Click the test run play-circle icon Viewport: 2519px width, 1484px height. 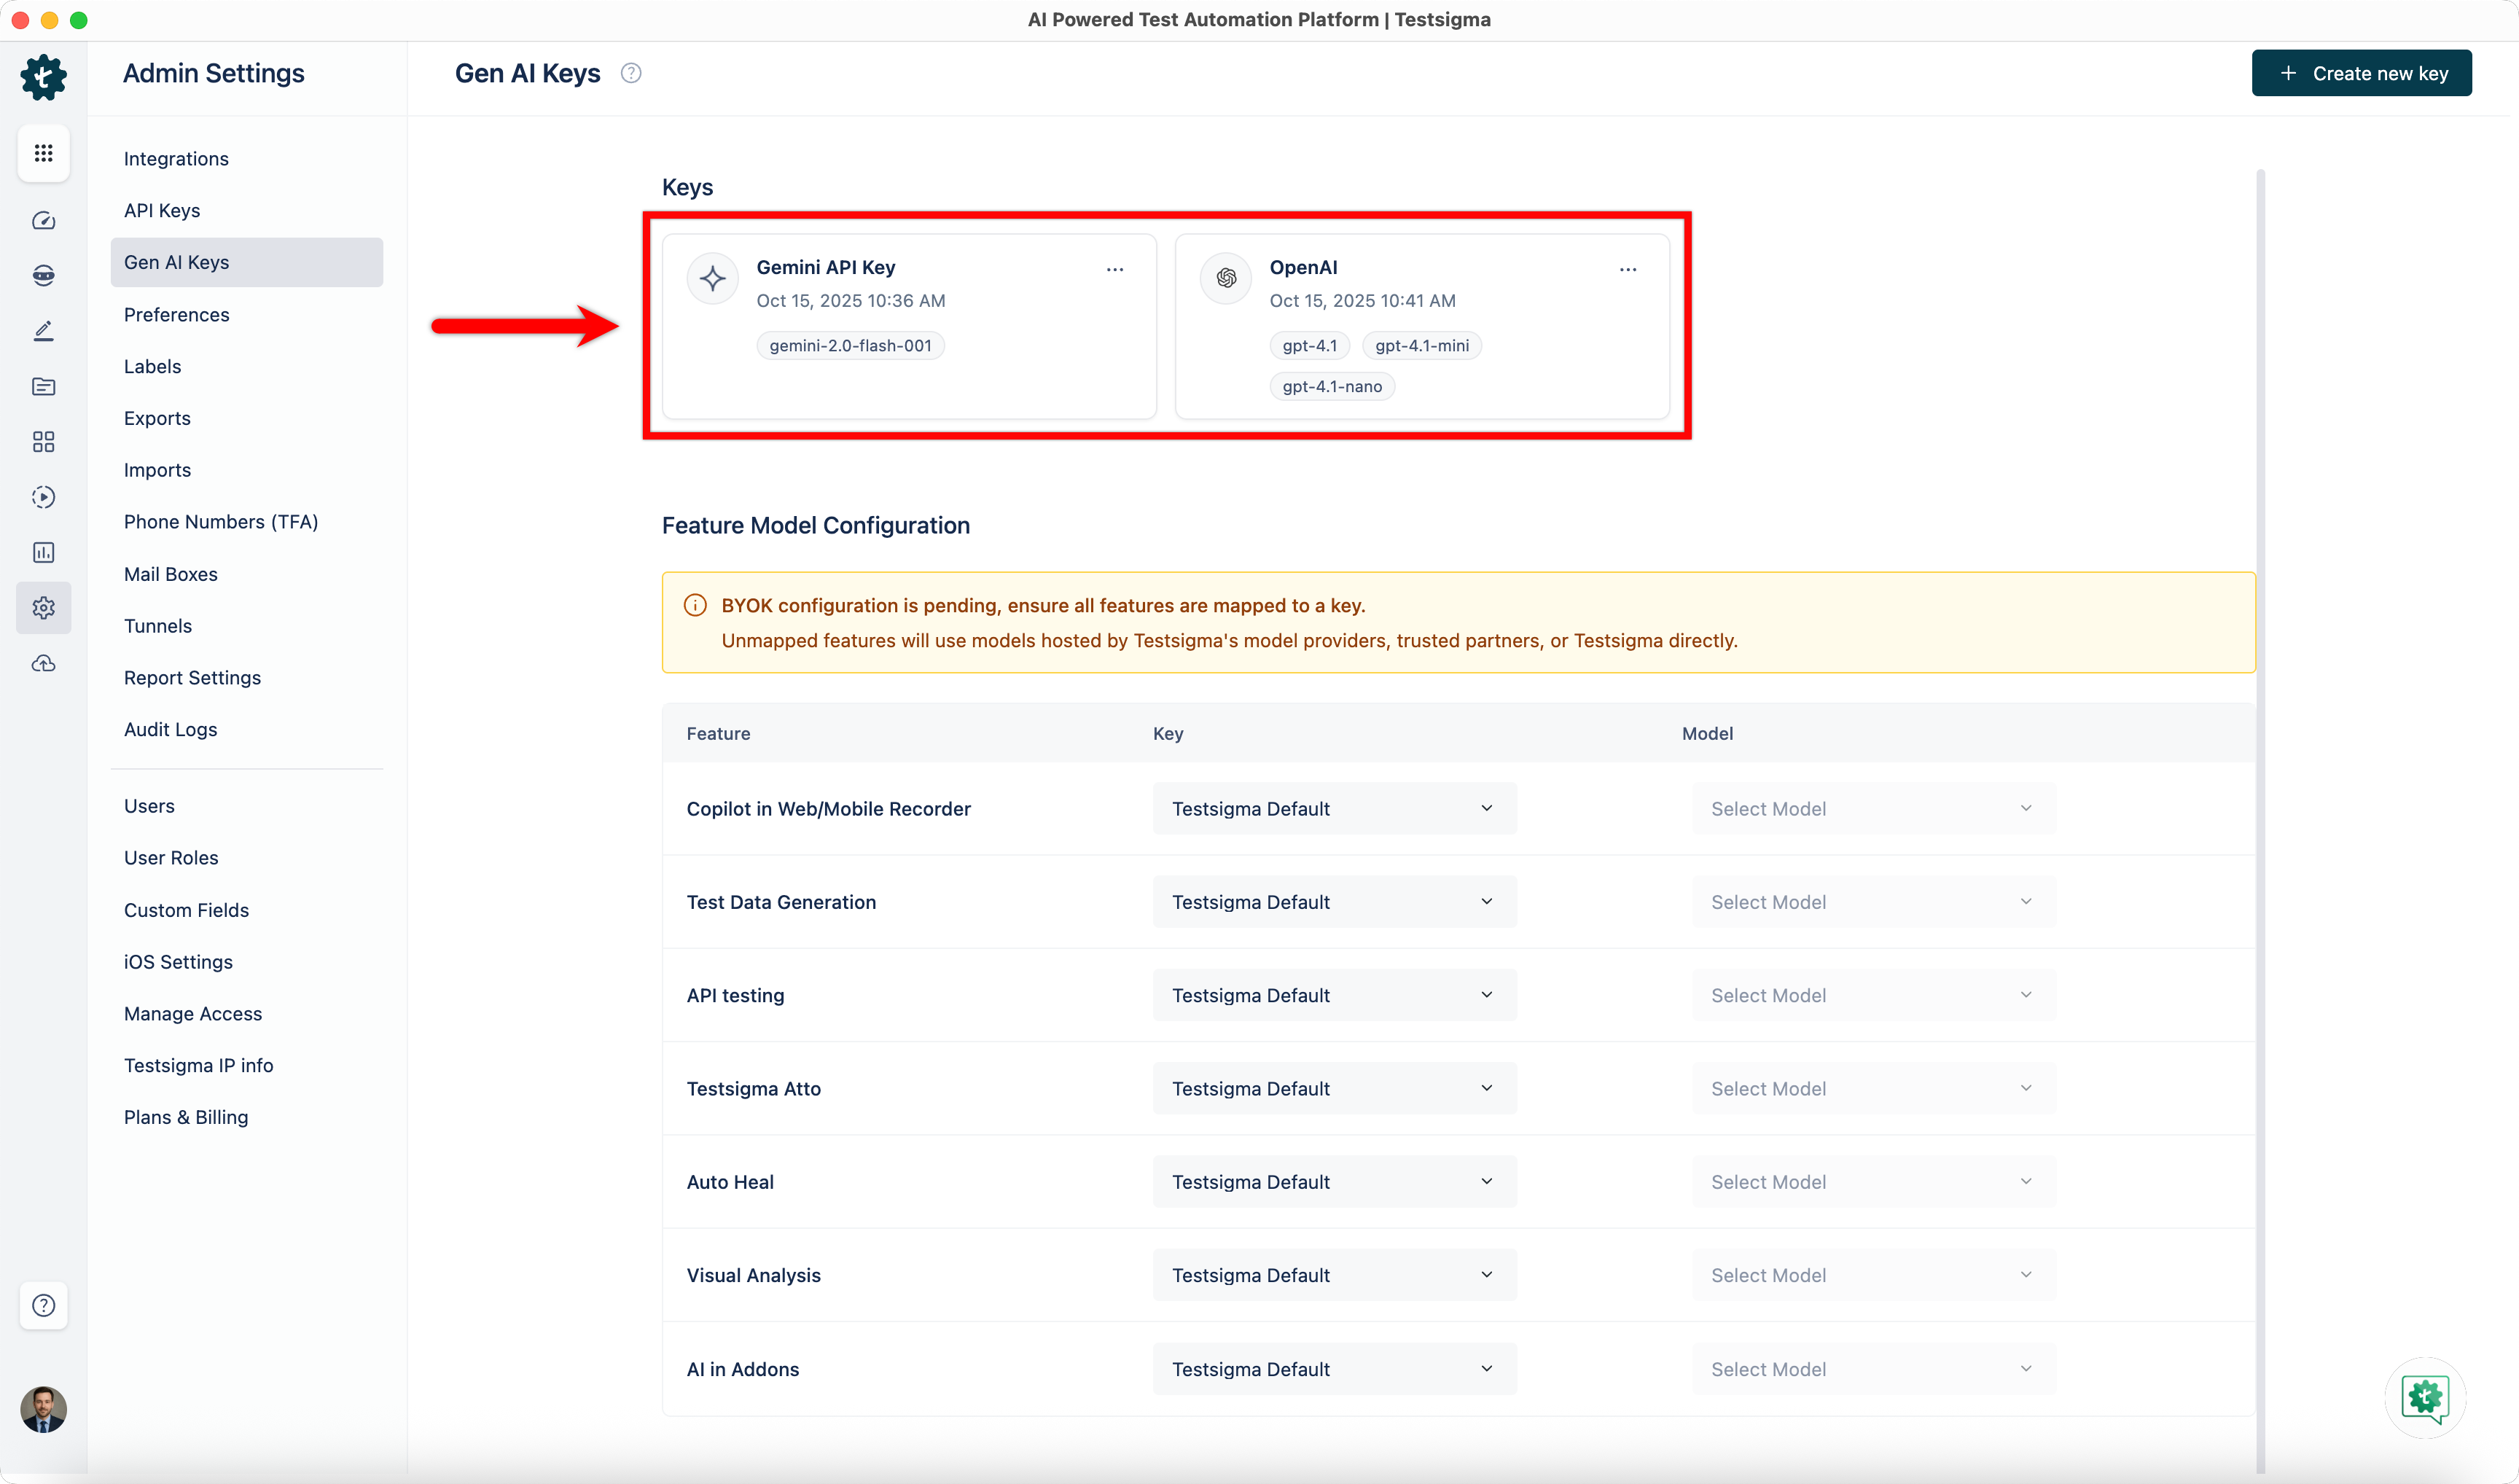[x=43, y=497]
